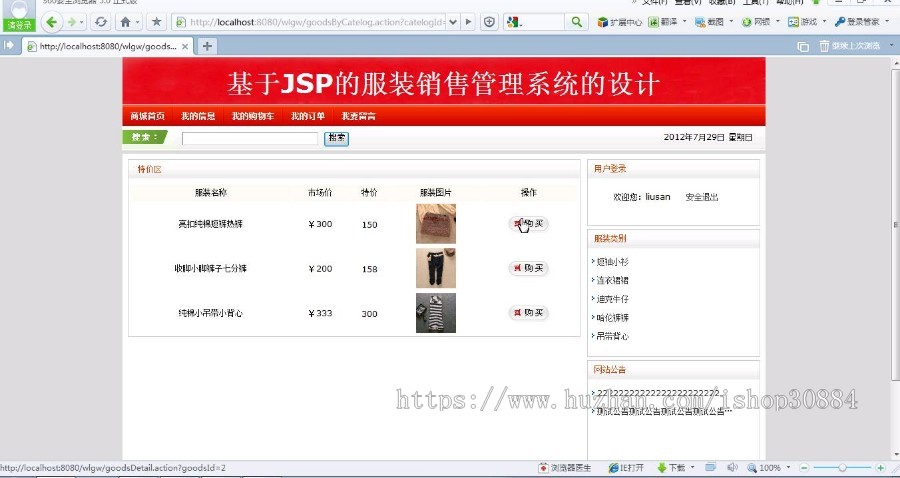Zoom in with the green plus button

880,468
